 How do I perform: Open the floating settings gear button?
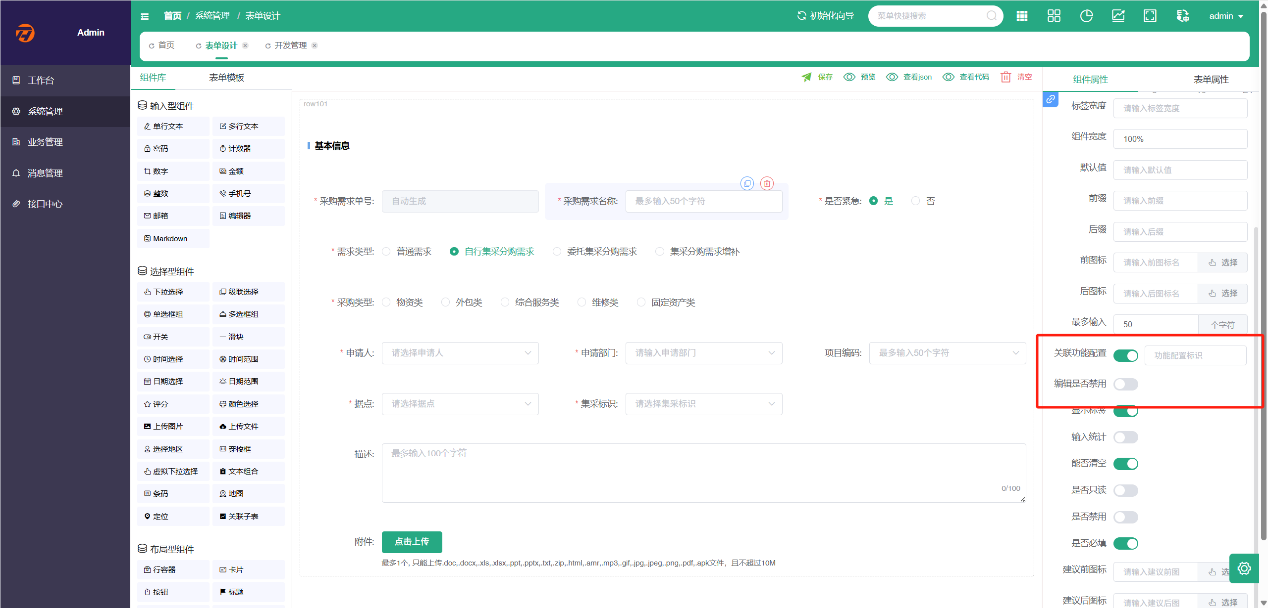1244,568
